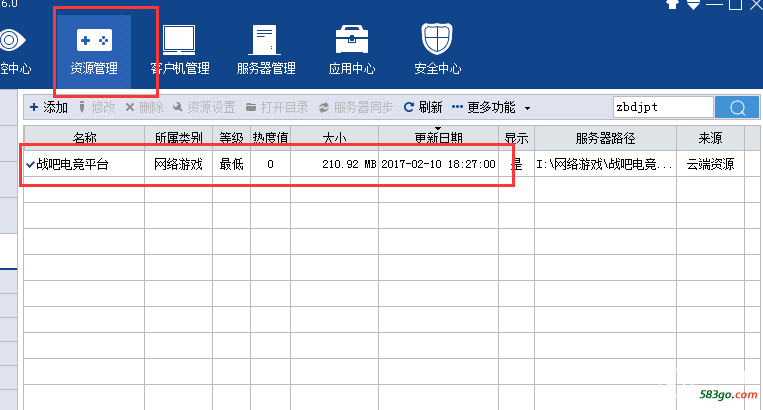Click the 210.92 MB size cell
763x410 pixels.
coord(335,164)
